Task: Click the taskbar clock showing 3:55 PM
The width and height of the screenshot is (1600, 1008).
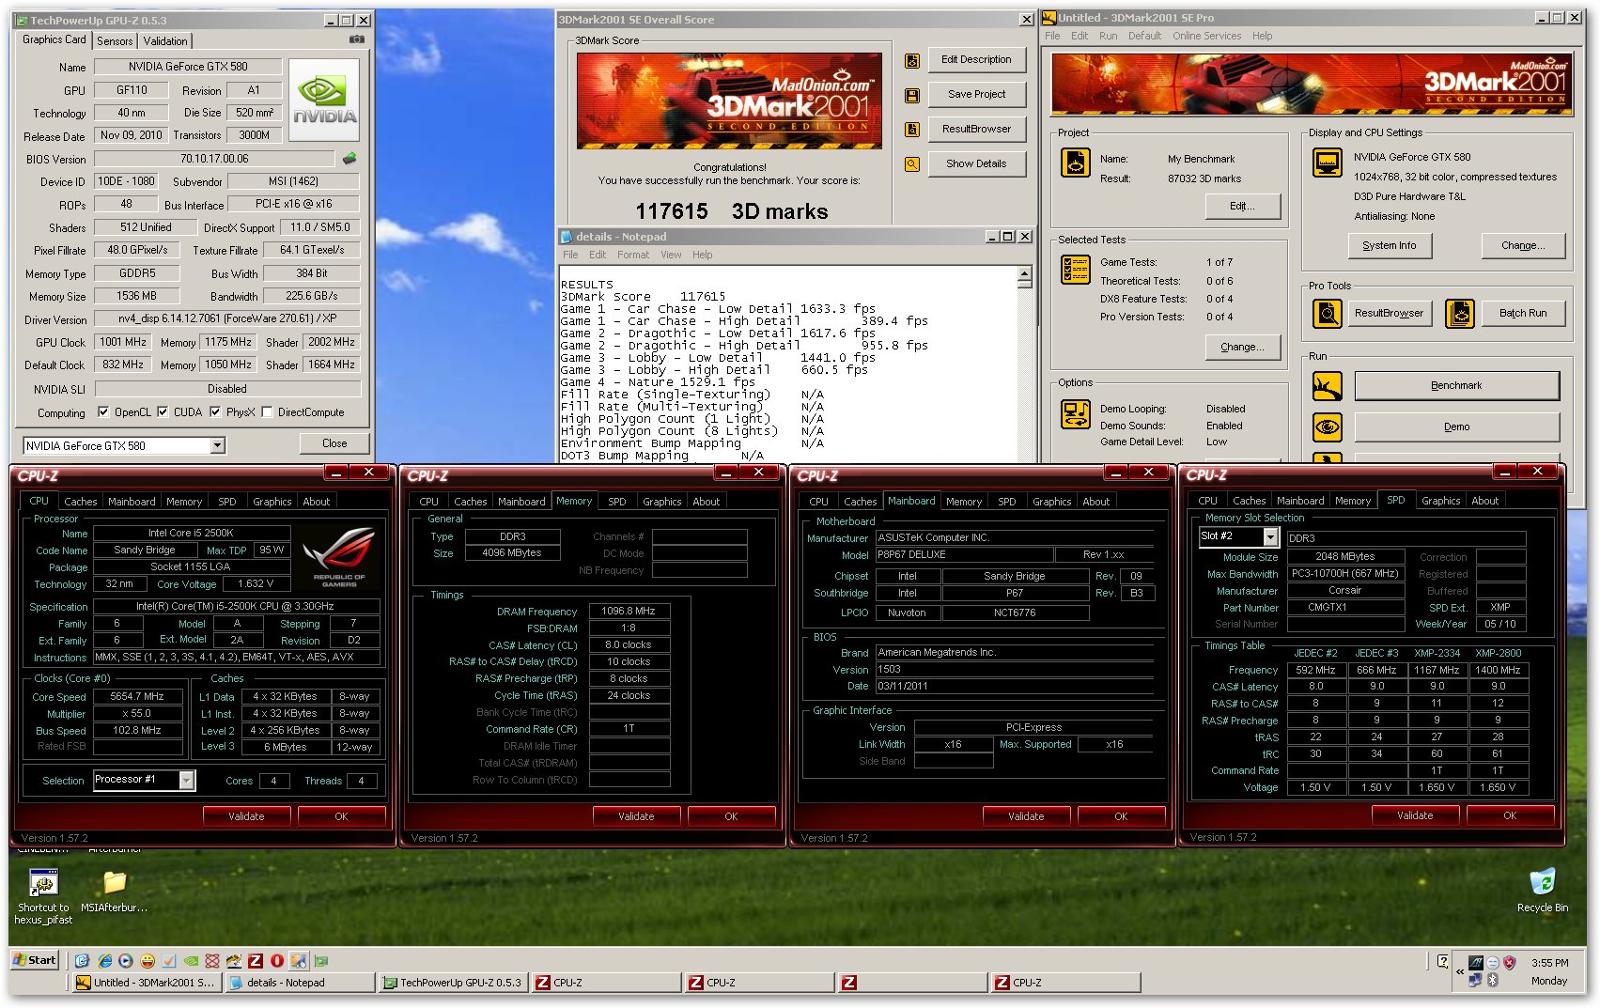Action: [1549, 963]
